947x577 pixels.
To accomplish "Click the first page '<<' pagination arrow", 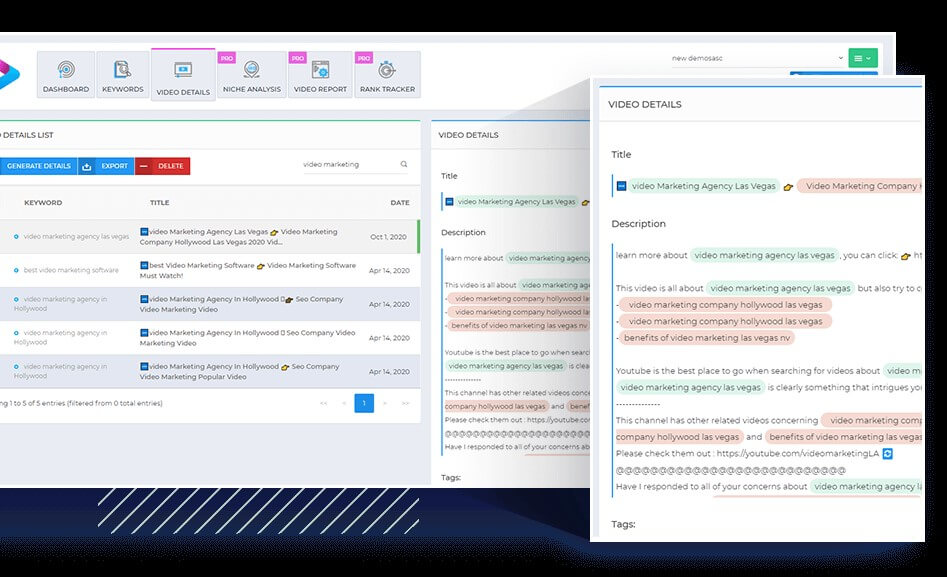I will click(x=324, y=403).
